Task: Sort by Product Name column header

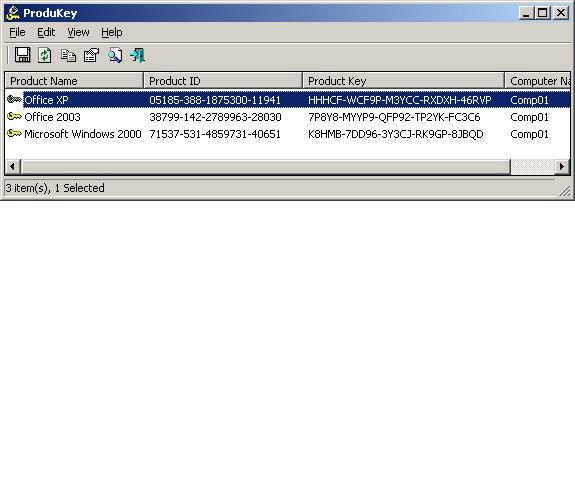Action: click(x=74, y=81)
